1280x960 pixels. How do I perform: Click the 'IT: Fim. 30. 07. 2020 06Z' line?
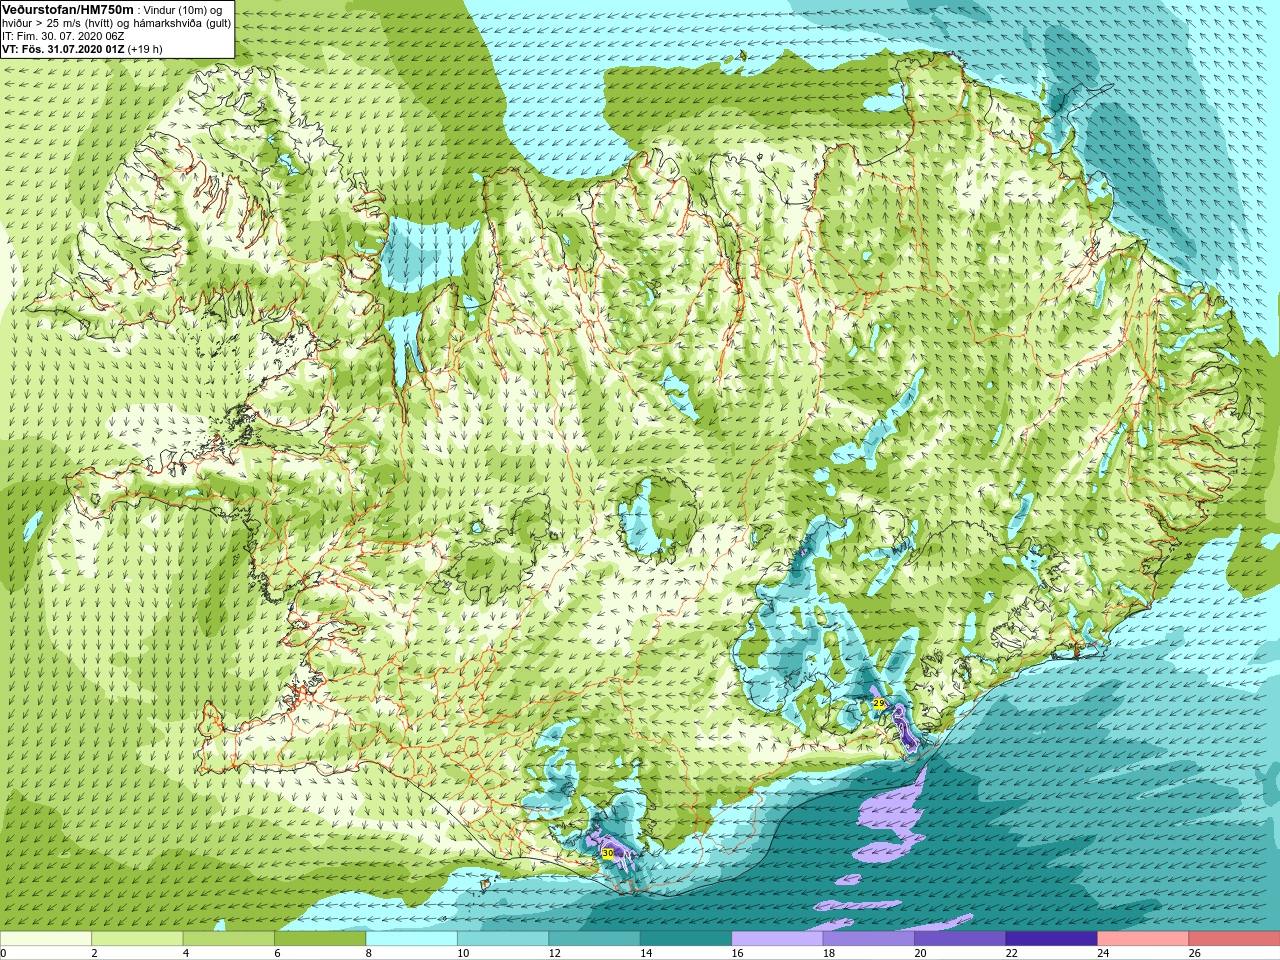63,36
